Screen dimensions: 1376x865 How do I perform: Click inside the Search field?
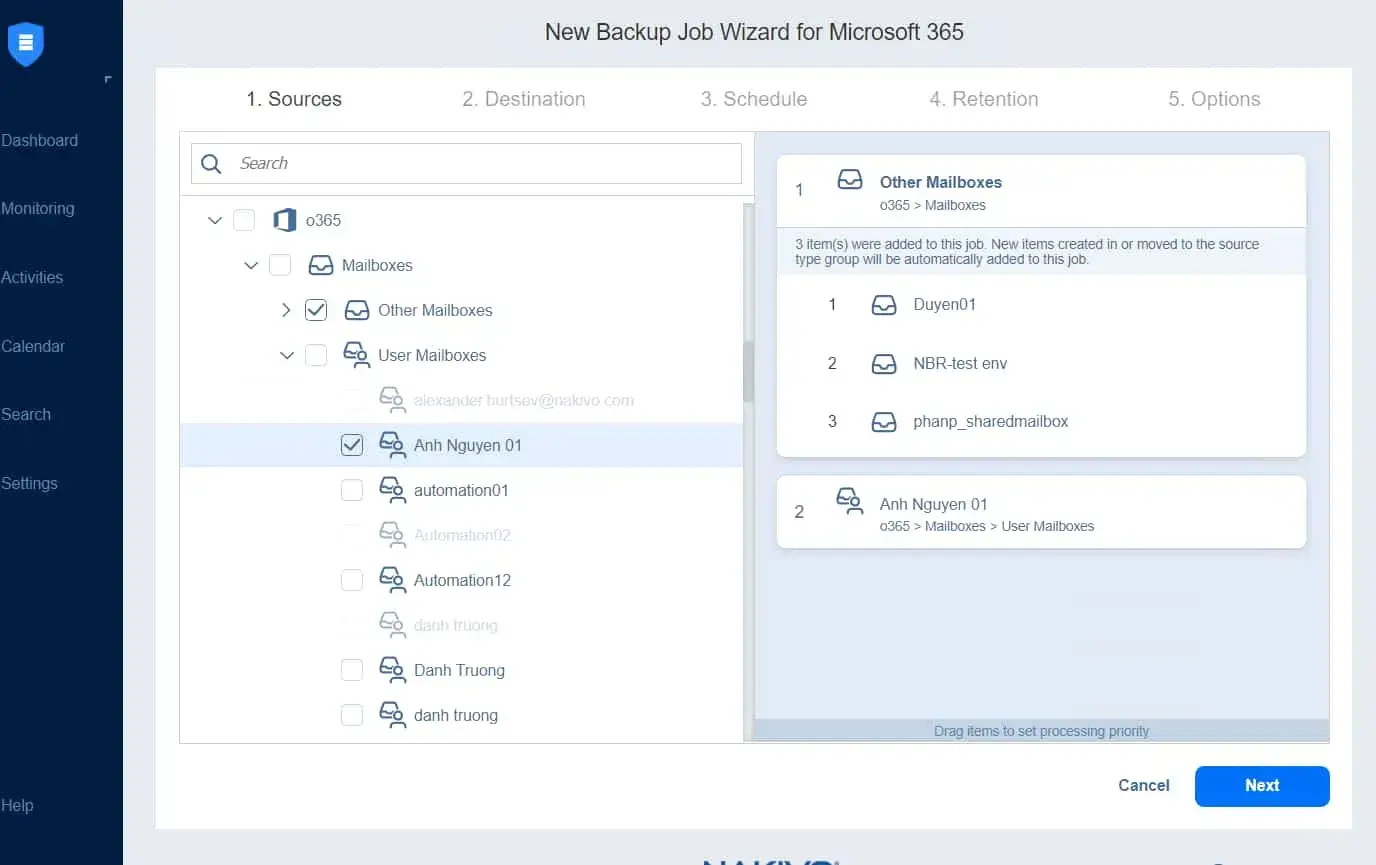[465, 163]
